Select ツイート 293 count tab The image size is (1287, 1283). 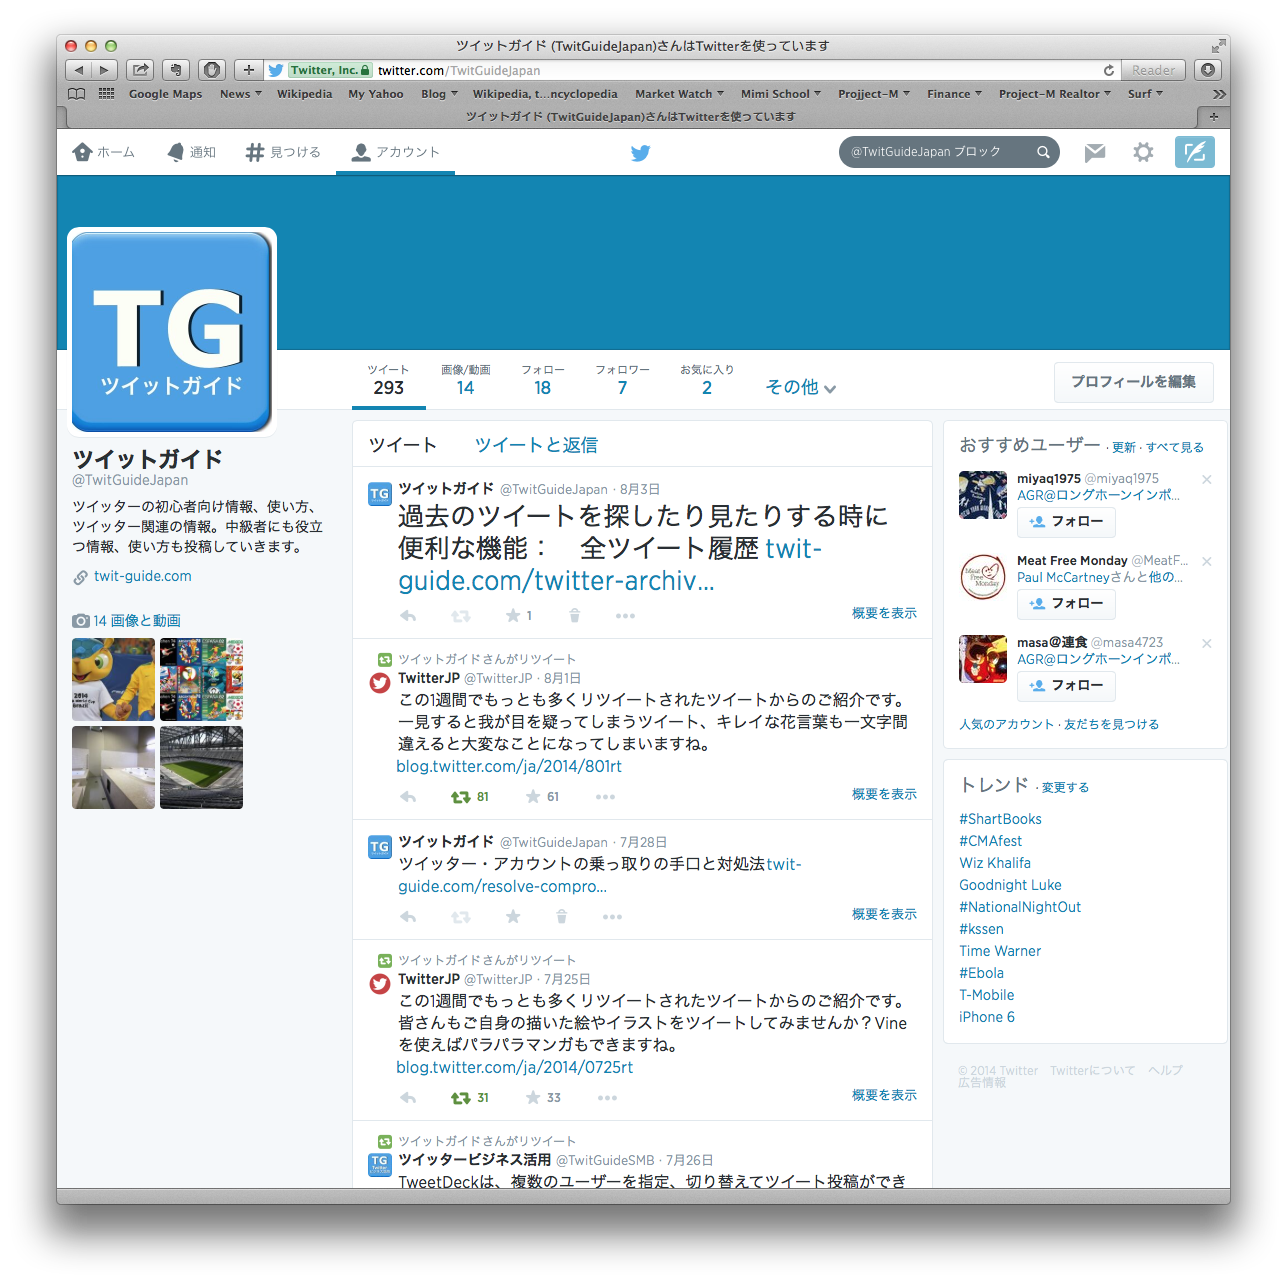tap(389, 381)
